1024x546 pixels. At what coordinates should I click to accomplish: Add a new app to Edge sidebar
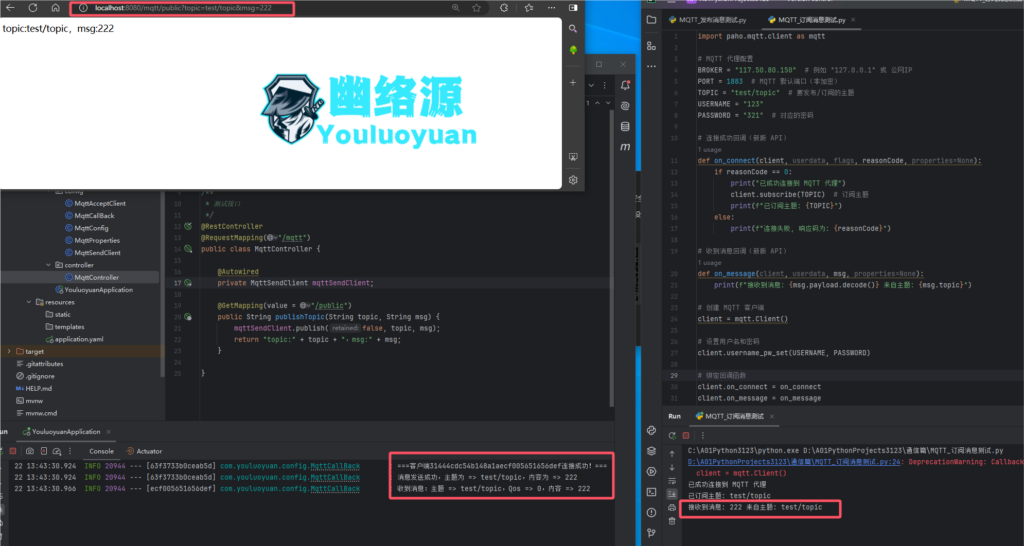tap(573, 82)
